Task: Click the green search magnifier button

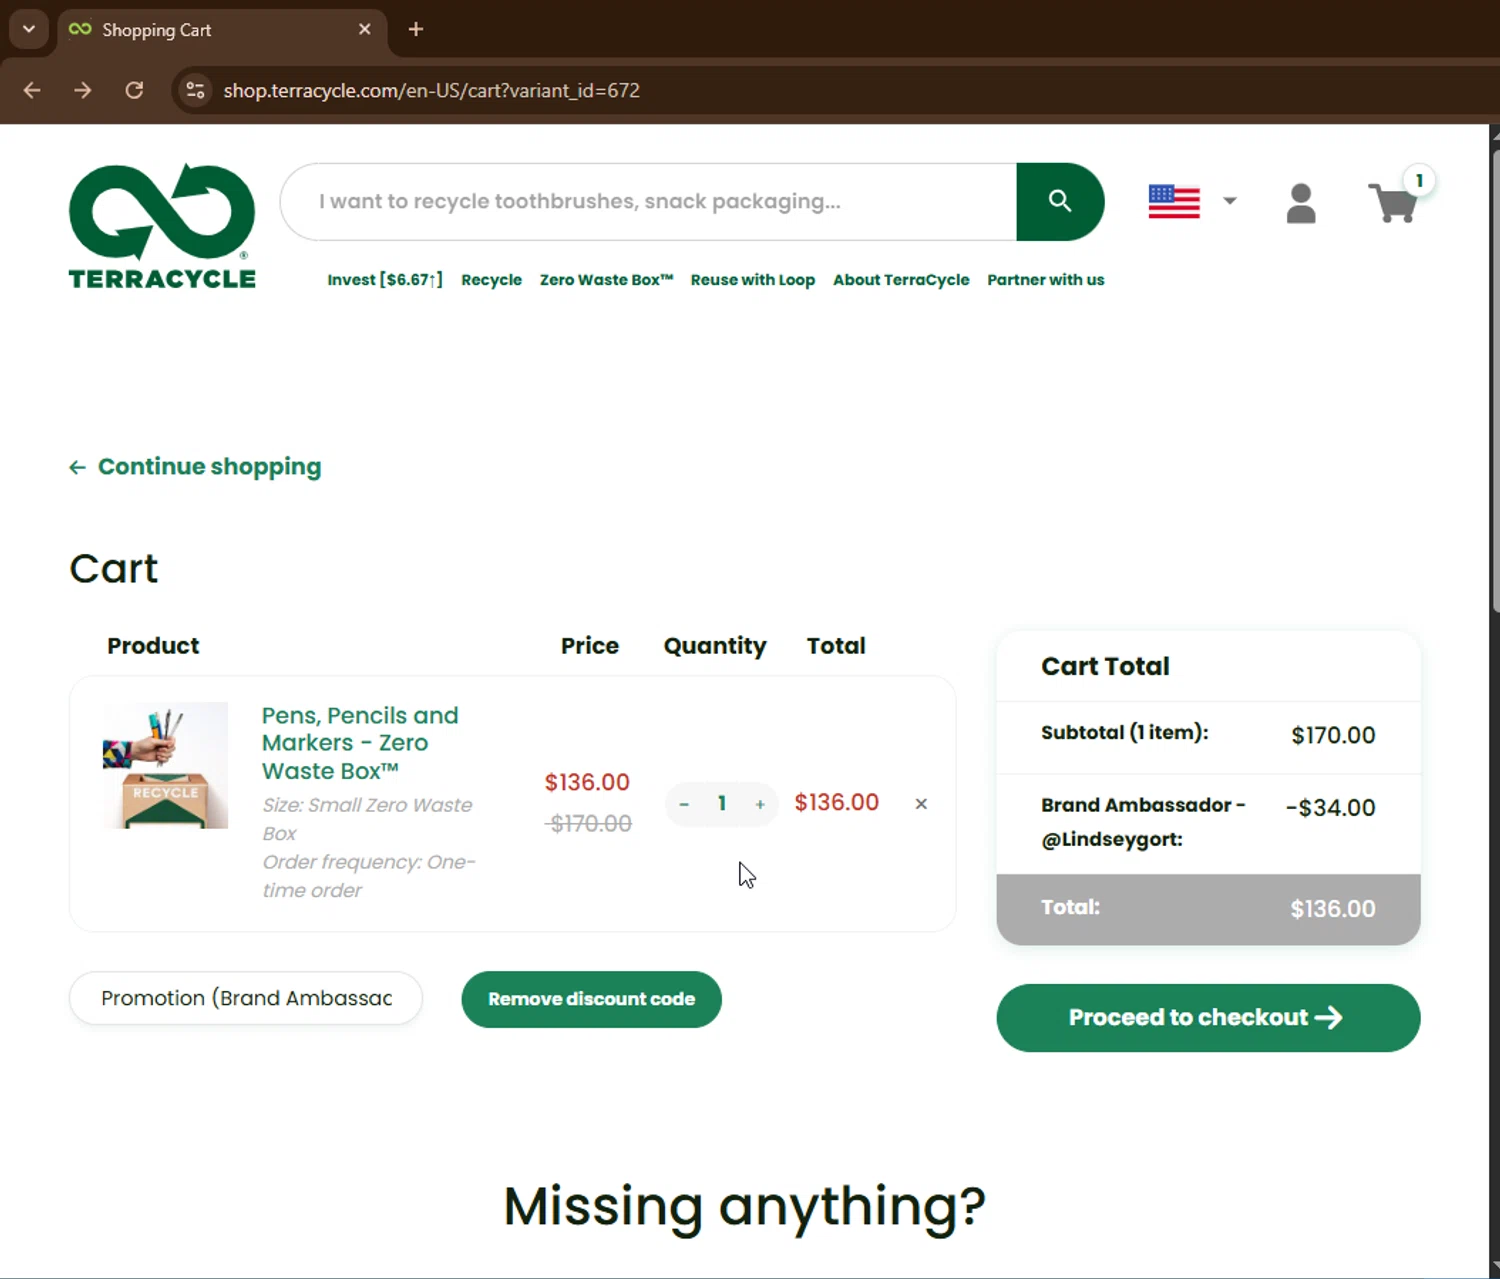Action: click(1060, 202)
